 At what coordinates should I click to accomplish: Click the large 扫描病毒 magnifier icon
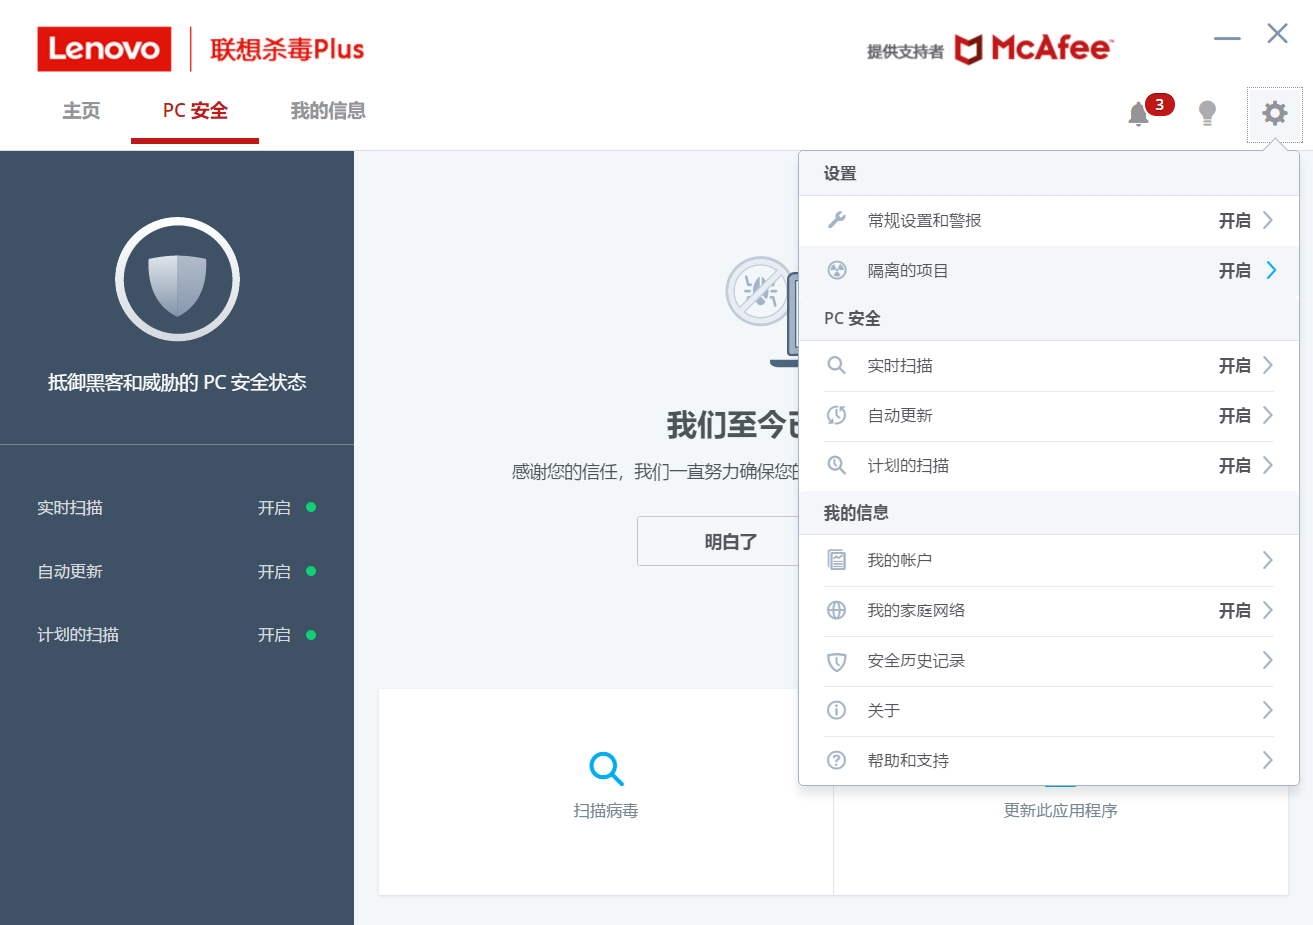click(x=605, y=768)
